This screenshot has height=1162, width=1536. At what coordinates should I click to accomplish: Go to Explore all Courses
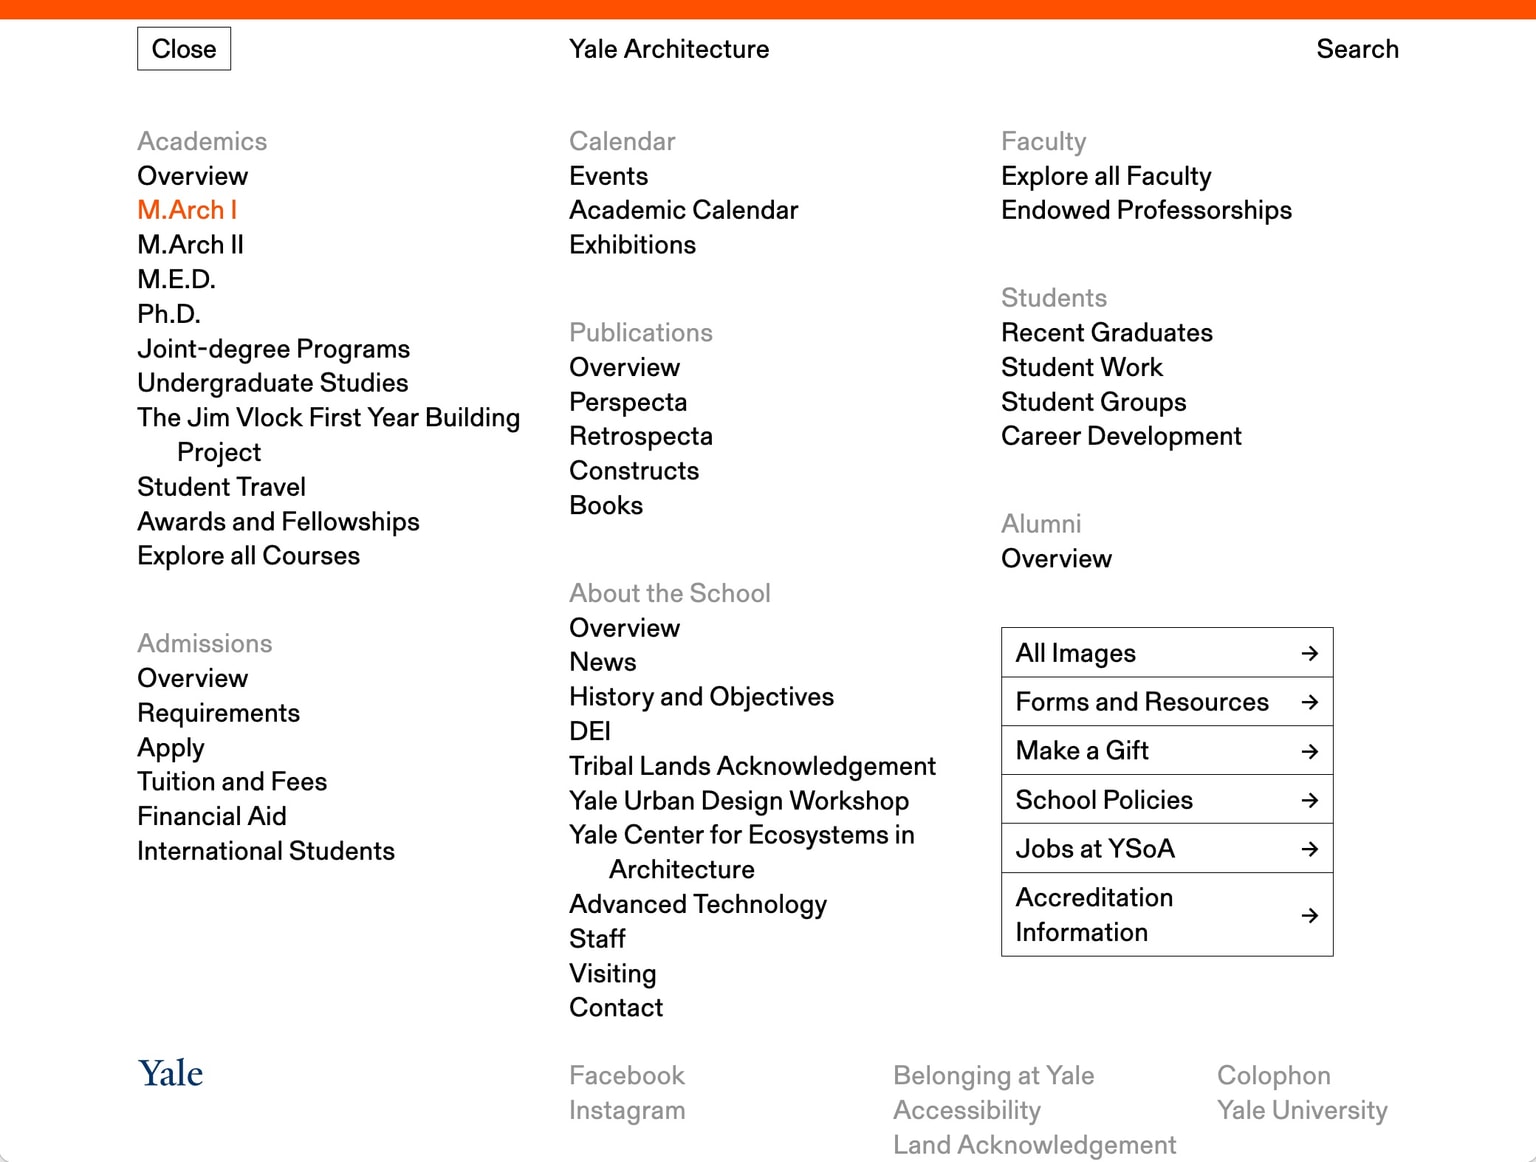coord(248,556)
